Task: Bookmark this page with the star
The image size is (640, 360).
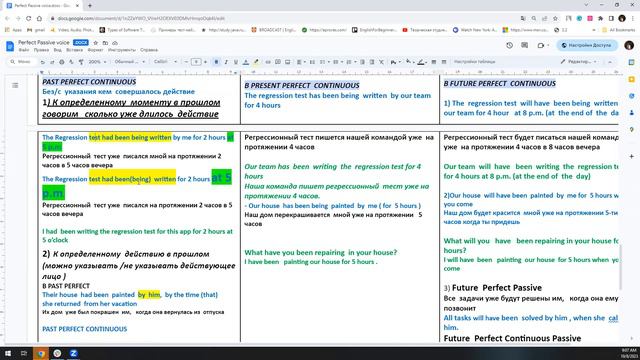Action: click(555, 18)
